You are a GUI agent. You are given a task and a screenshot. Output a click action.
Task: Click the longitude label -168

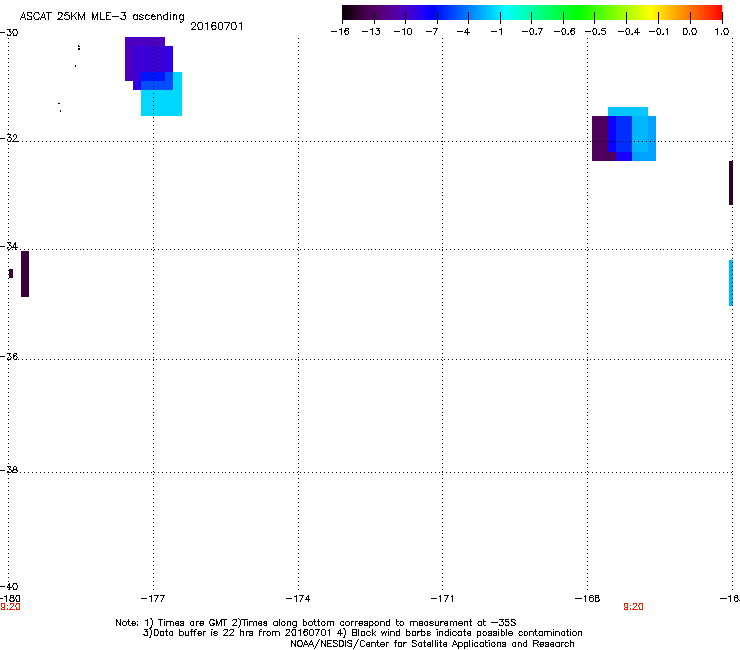(588, 599)
